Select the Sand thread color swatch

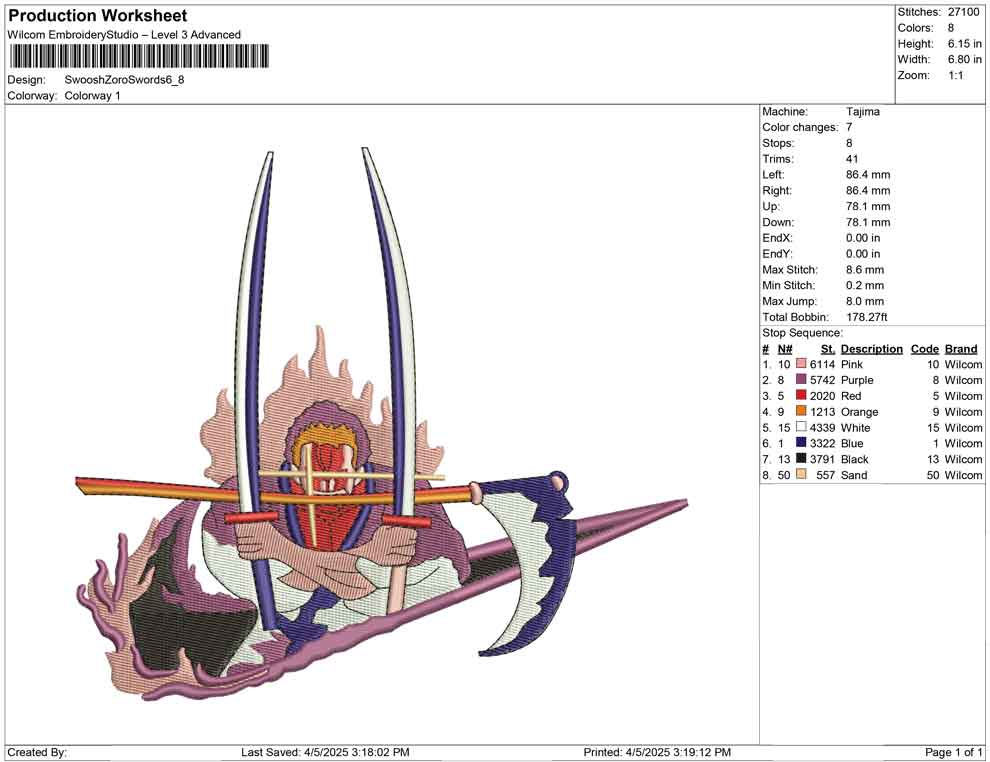[801, 475]
